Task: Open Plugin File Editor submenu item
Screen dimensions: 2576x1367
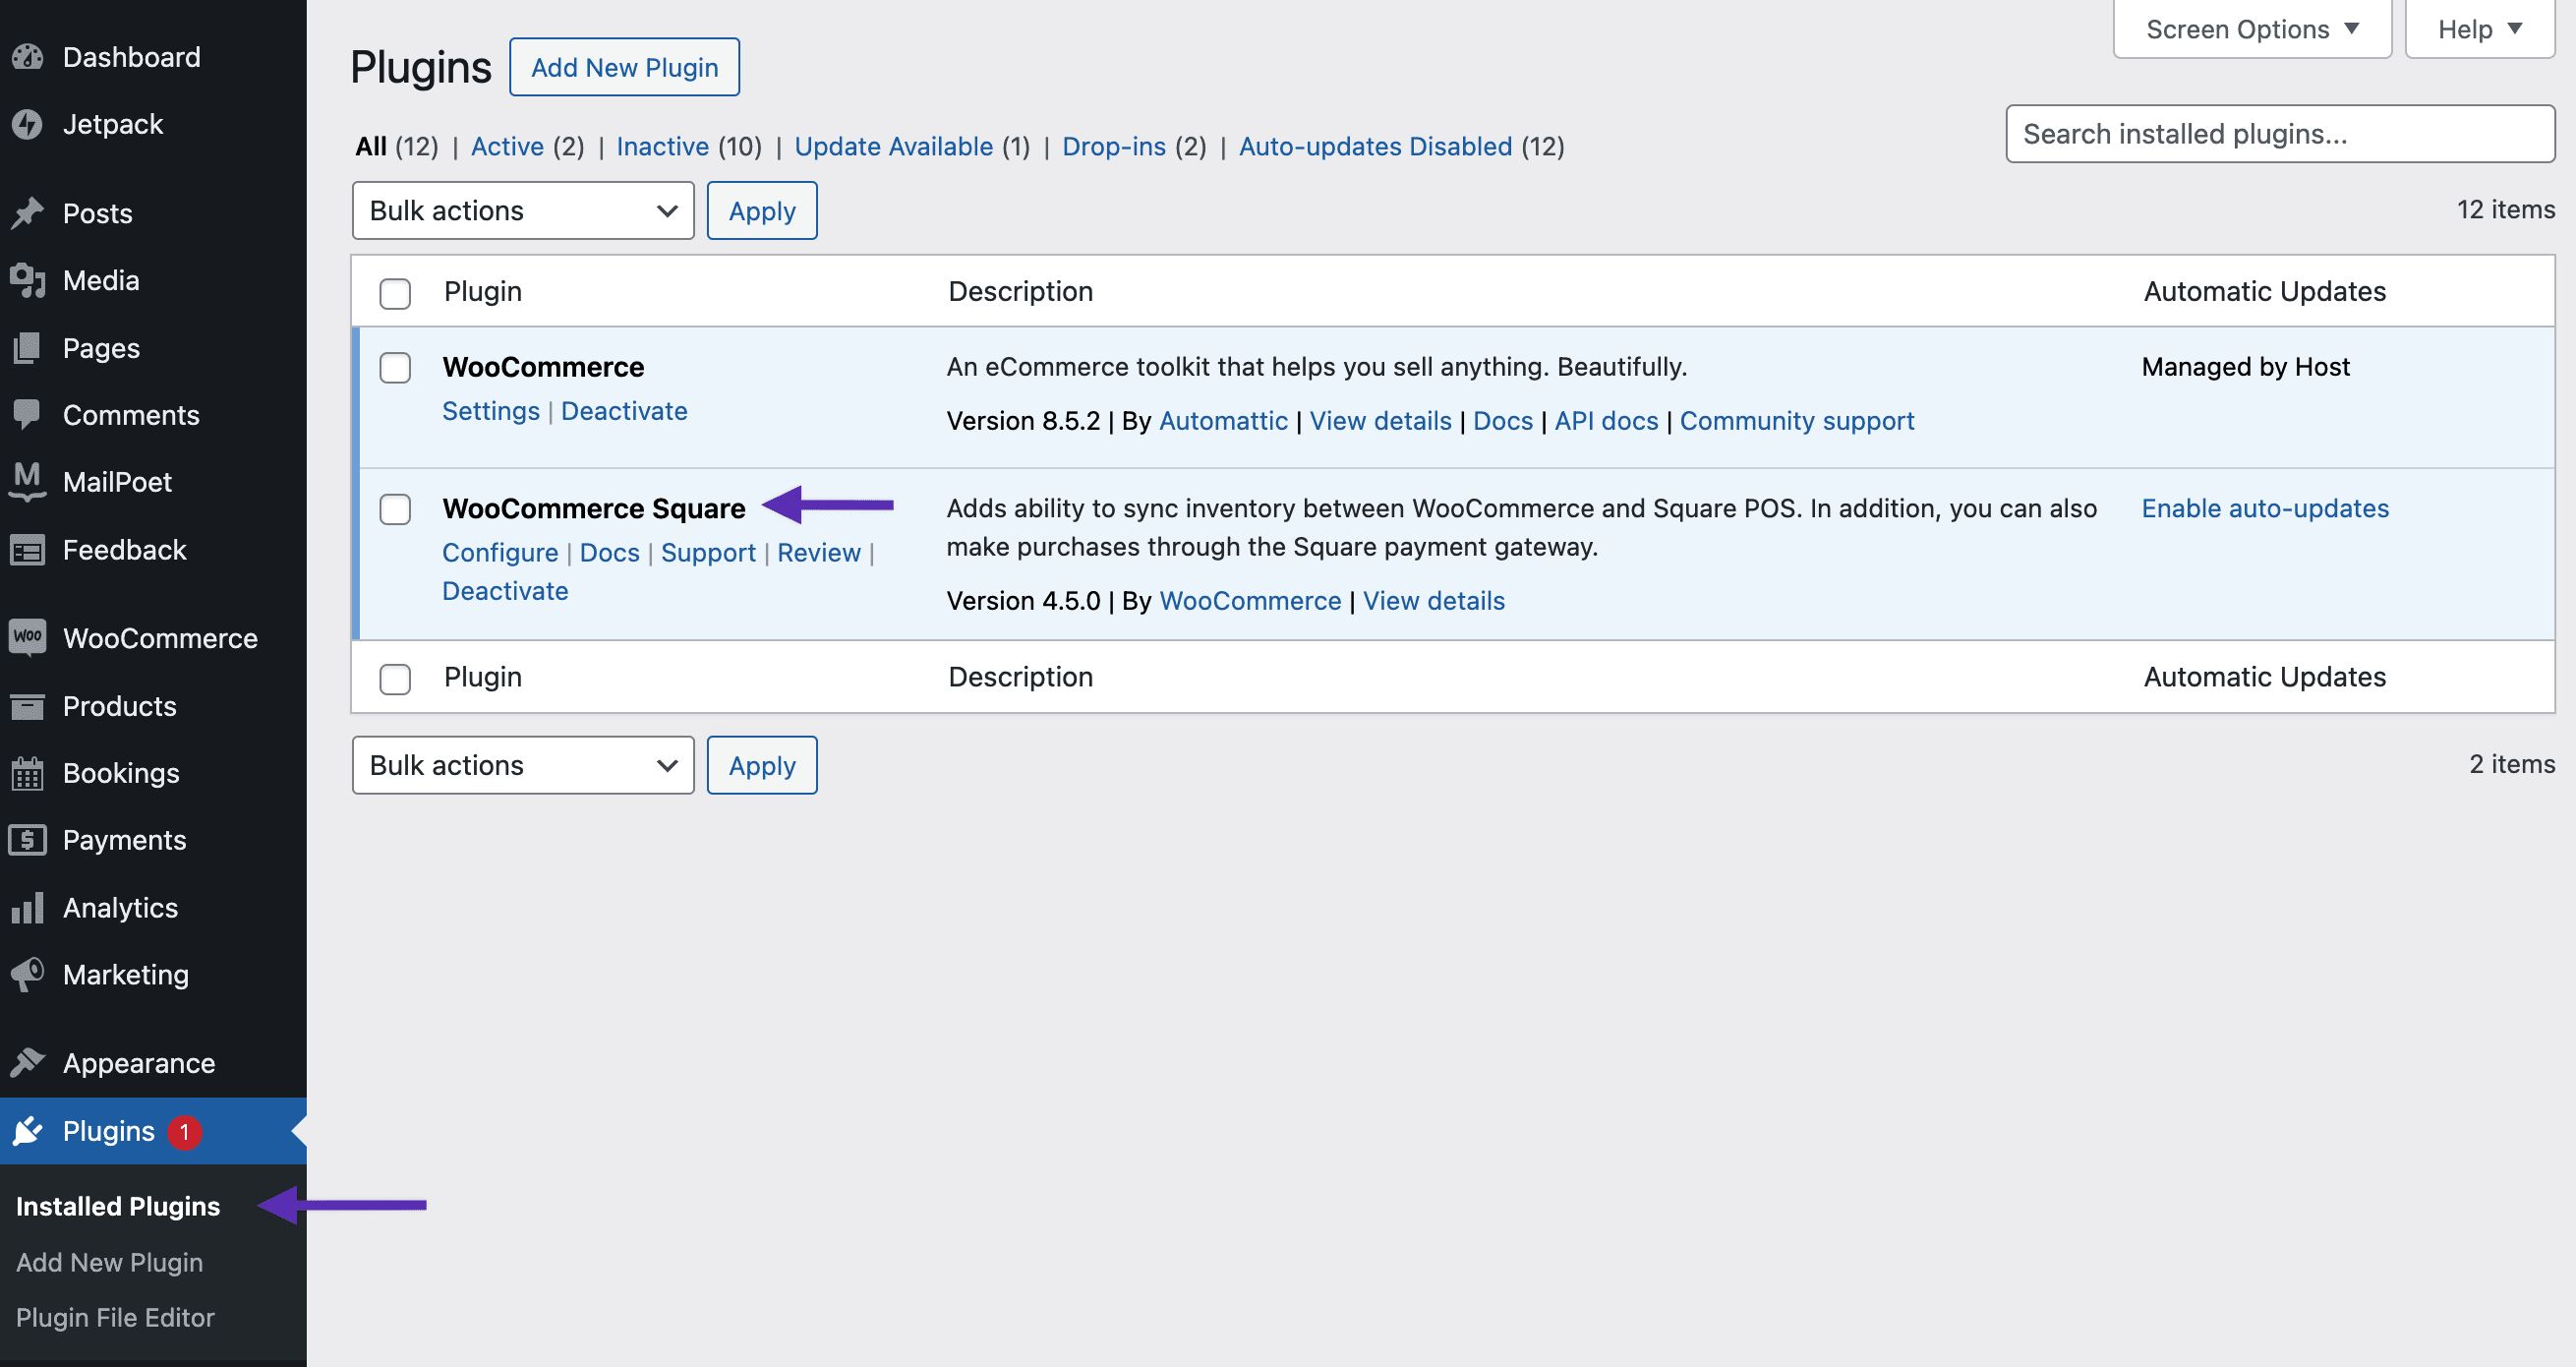Action: (115, 1317)
